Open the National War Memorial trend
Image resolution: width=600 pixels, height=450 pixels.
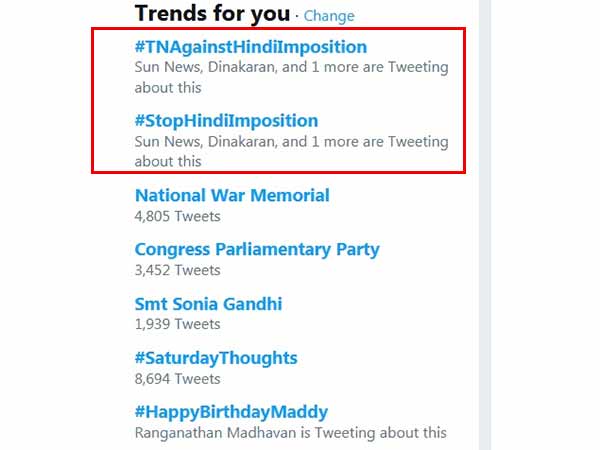[232, 195]
